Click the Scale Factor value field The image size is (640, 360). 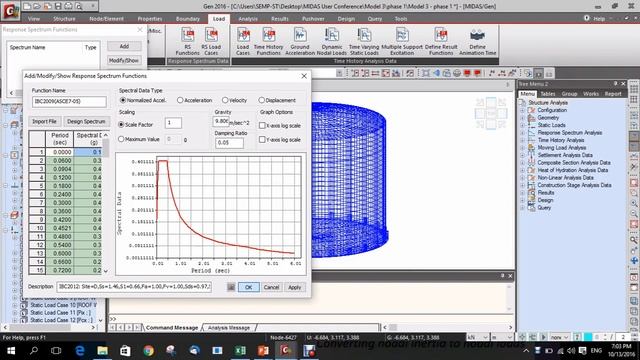(x=173, y=122)
